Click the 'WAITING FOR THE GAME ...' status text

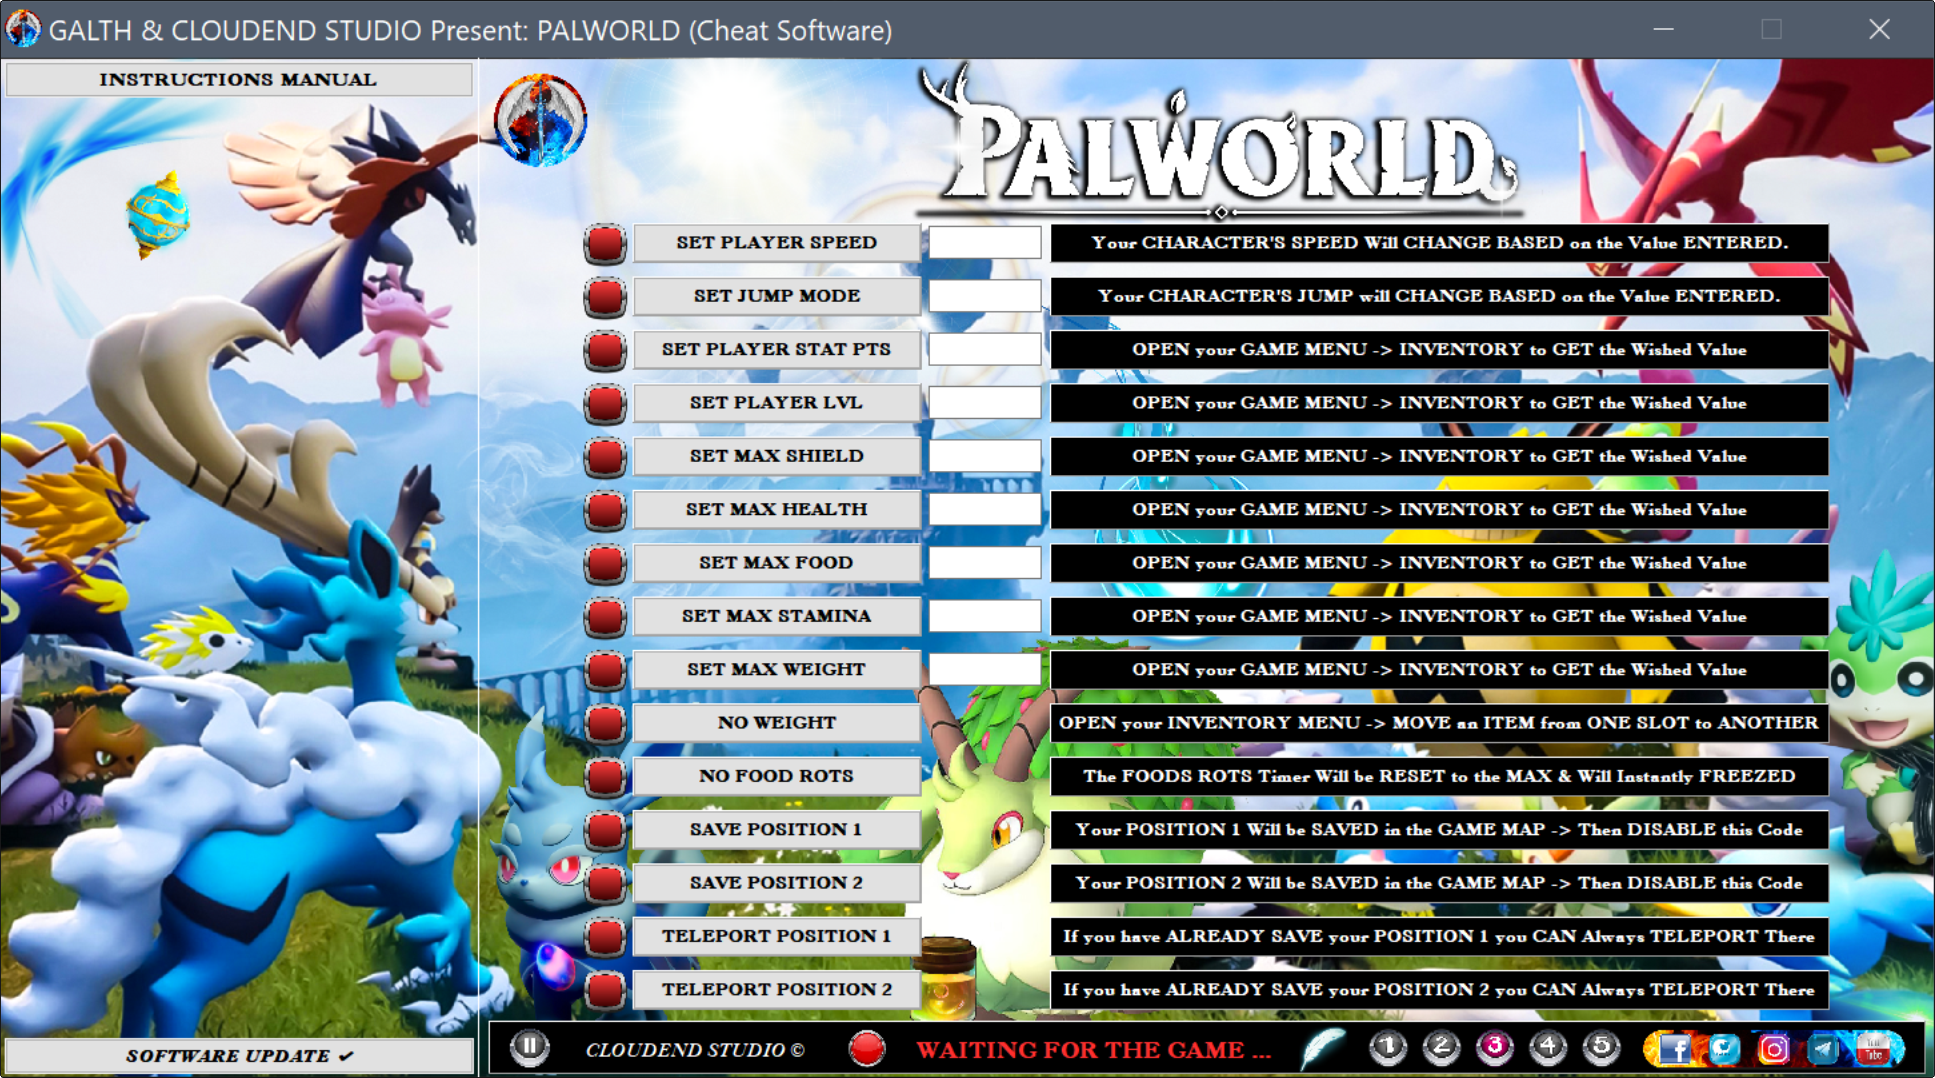pos(1094,1050)
